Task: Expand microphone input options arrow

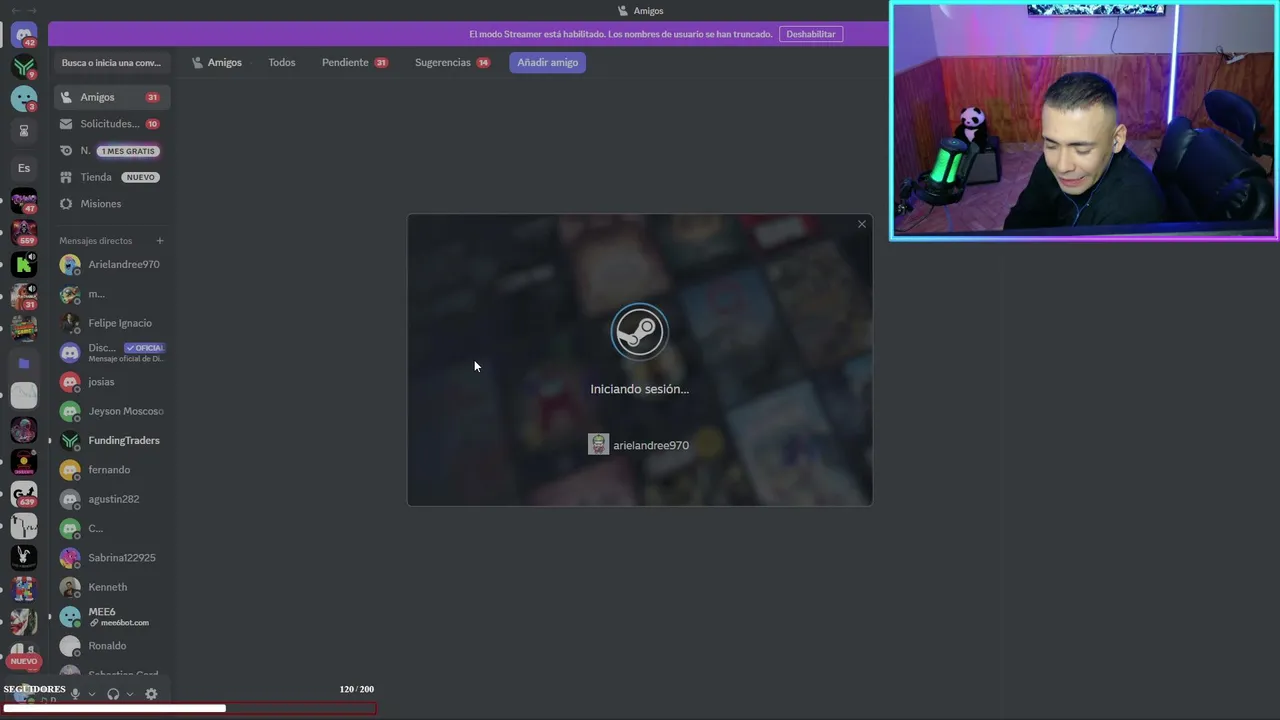Action: pyautogui.click(x=92, y=694)
